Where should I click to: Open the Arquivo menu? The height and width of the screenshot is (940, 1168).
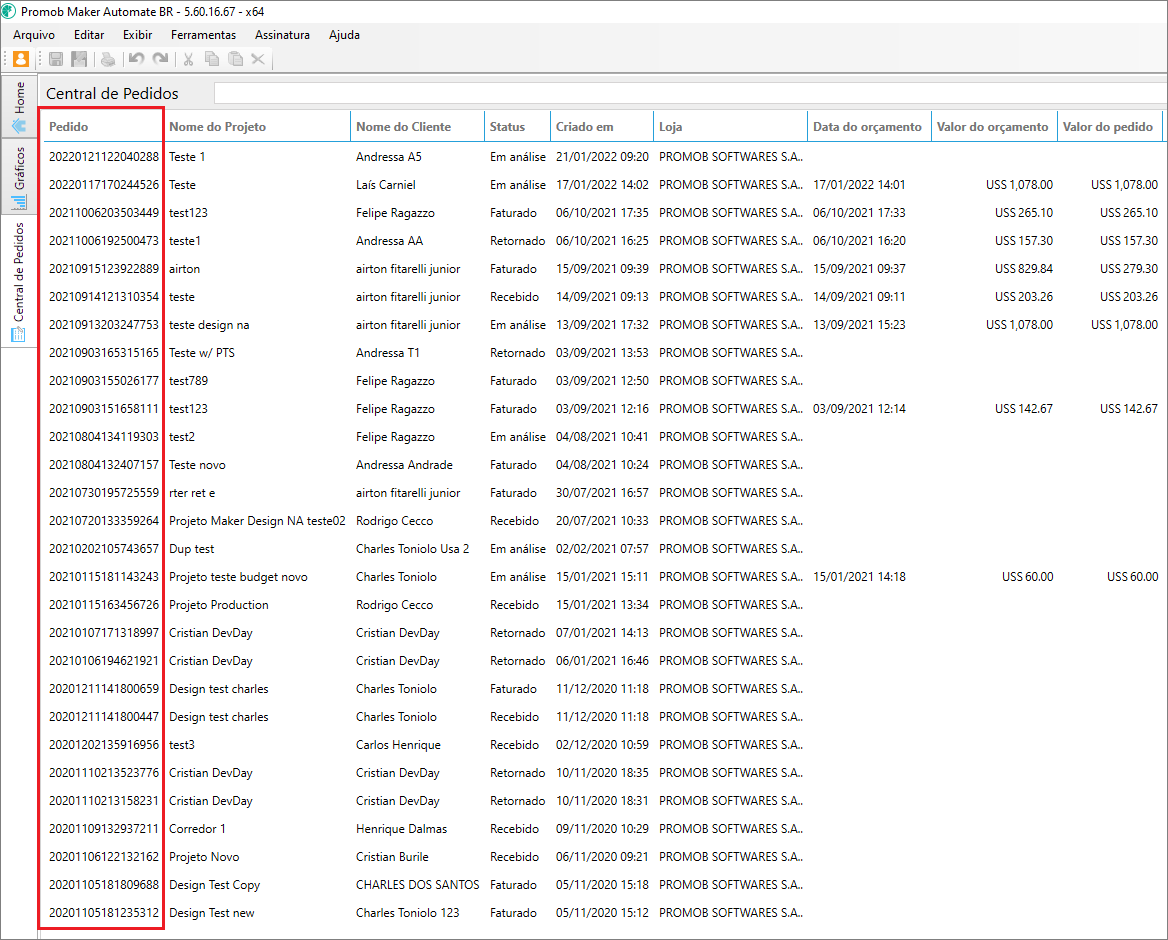pyautogui.click(x=34, y=35)
